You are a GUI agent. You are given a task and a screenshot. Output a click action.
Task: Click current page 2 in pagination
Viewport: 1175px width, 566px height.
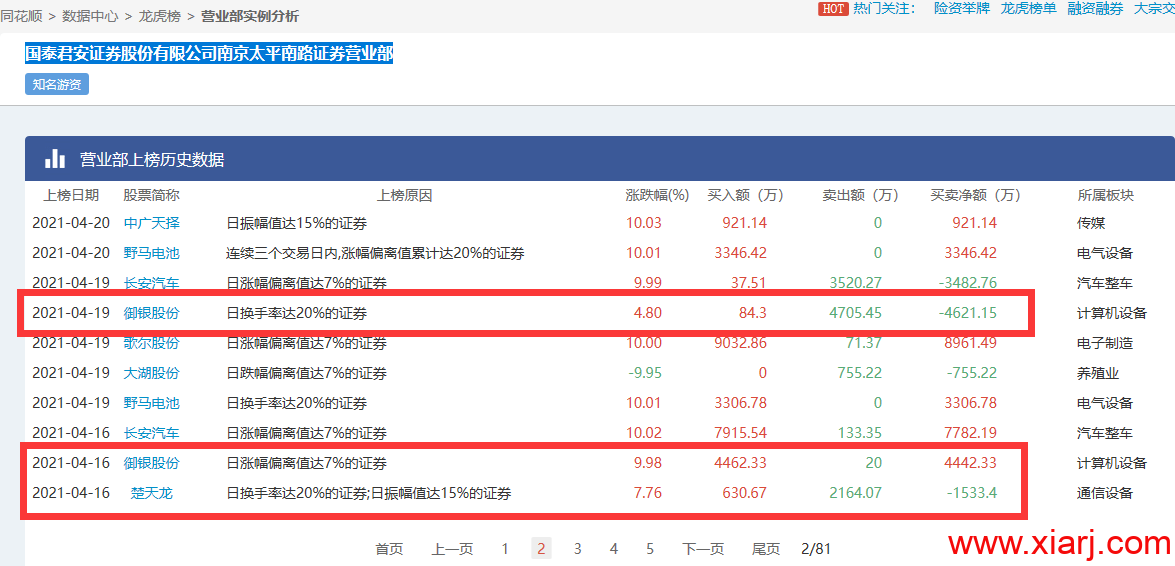541,549
